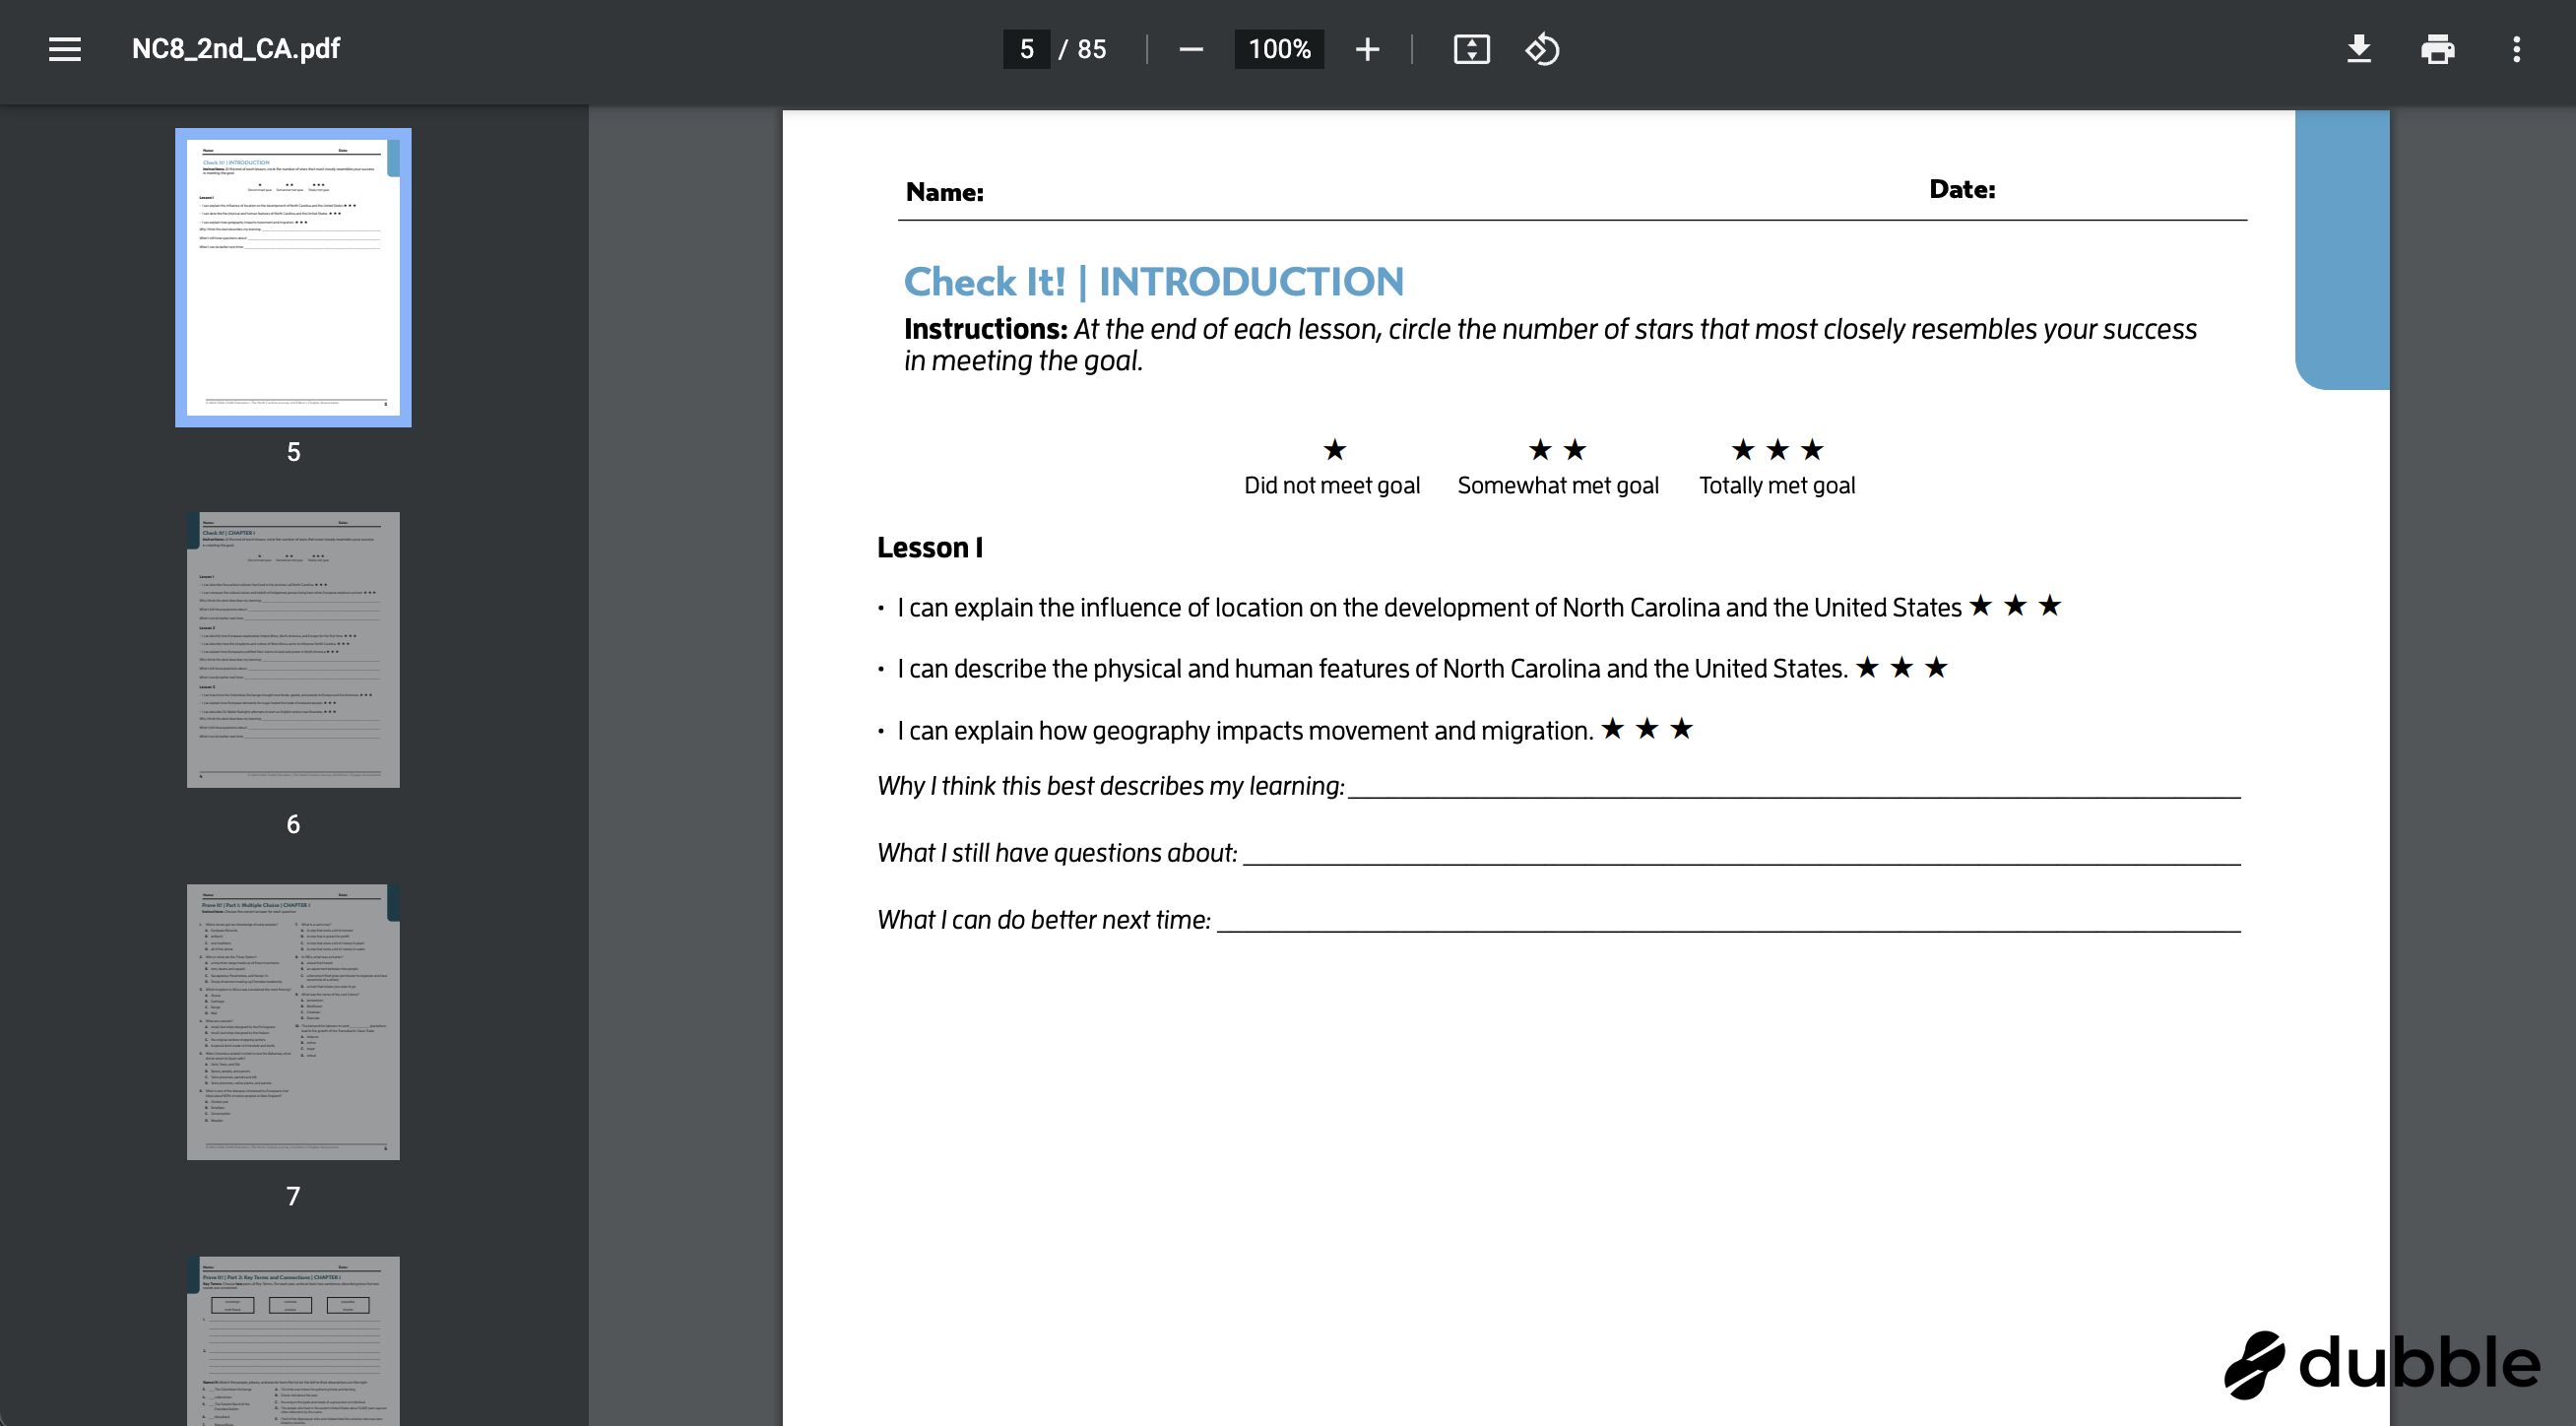Print the PDF document
This screenshot has width=2576, height=1426.
click(x=2437, y=49)
